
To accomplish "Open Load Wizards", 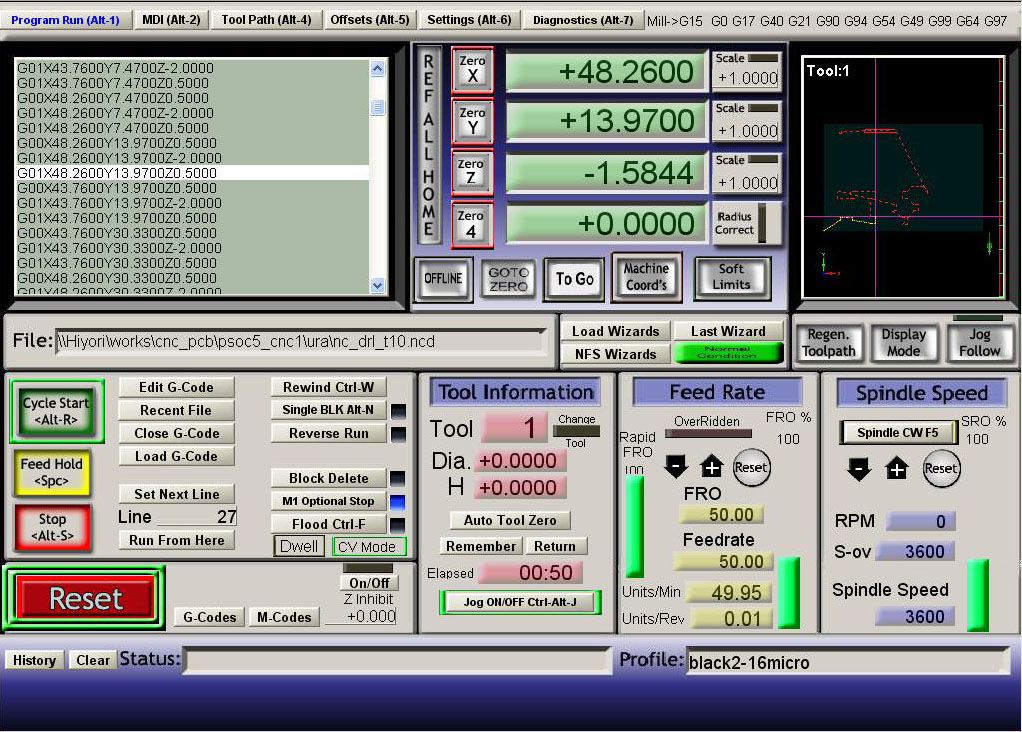I will tap(615, 331).
